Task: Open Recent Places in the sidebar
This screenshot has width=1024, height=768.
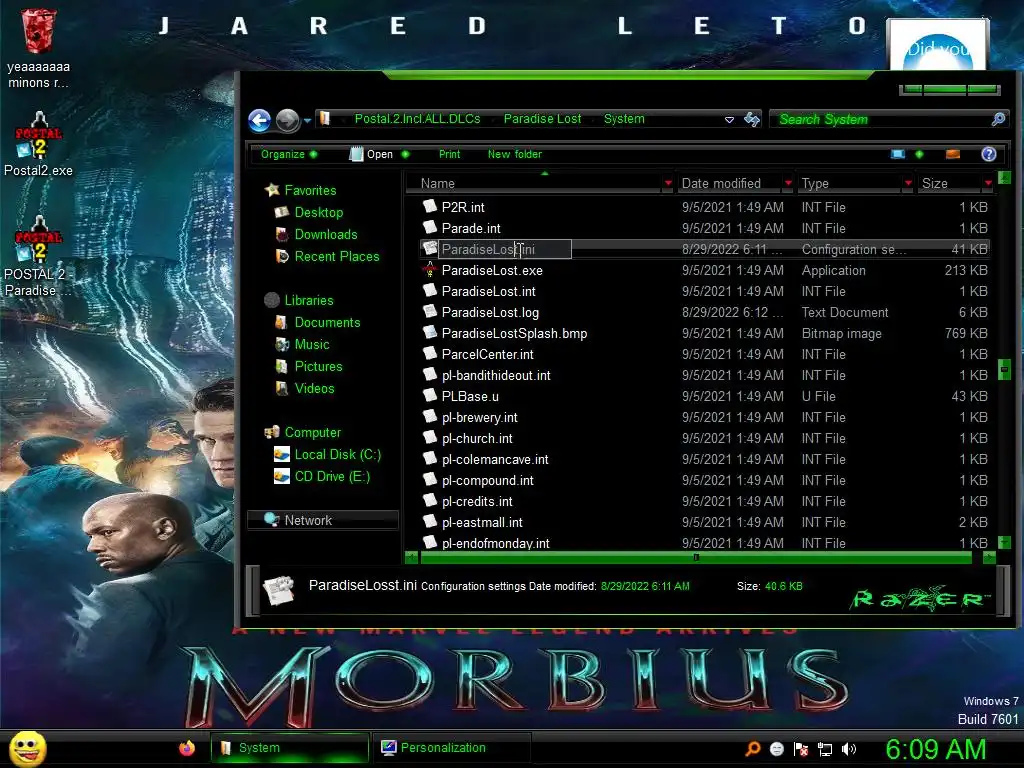Action: click(x=337, y=257)
